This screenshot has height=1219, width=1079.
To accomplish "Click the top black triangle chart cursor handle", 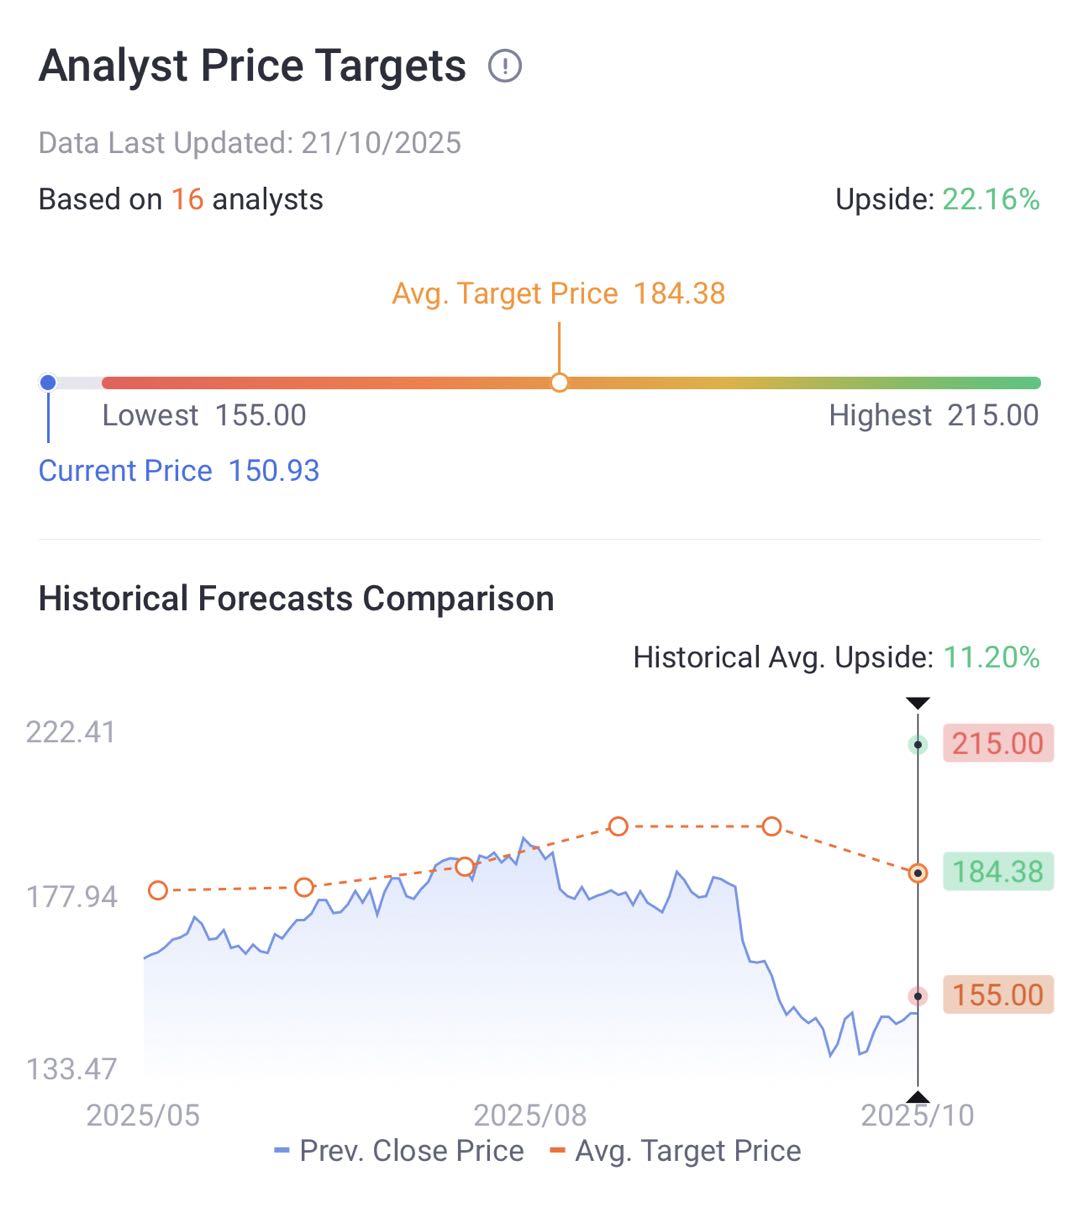I will tap(918, 703).
